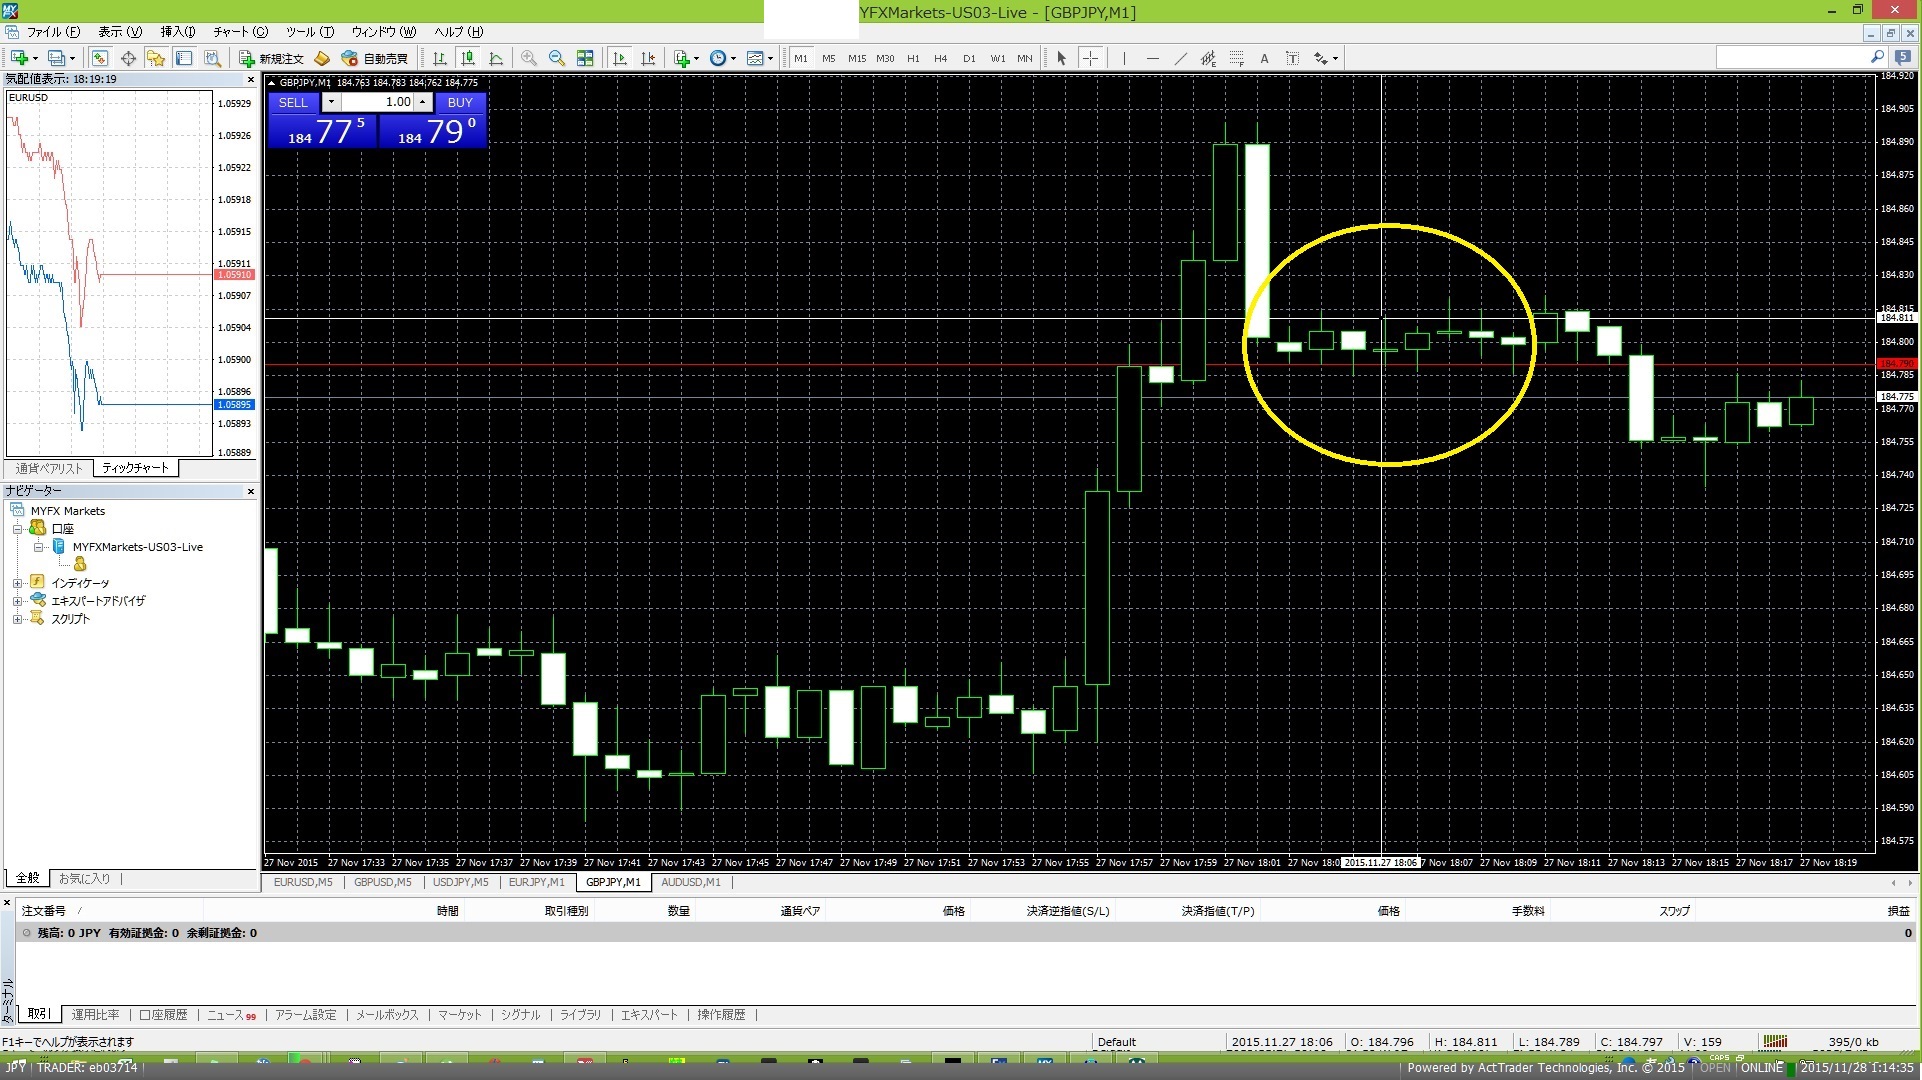This screenshot has height=1080, width=1922.
Task: Open the add indicators dropdown
Action: pyautogui.click(x=686, y=58)
